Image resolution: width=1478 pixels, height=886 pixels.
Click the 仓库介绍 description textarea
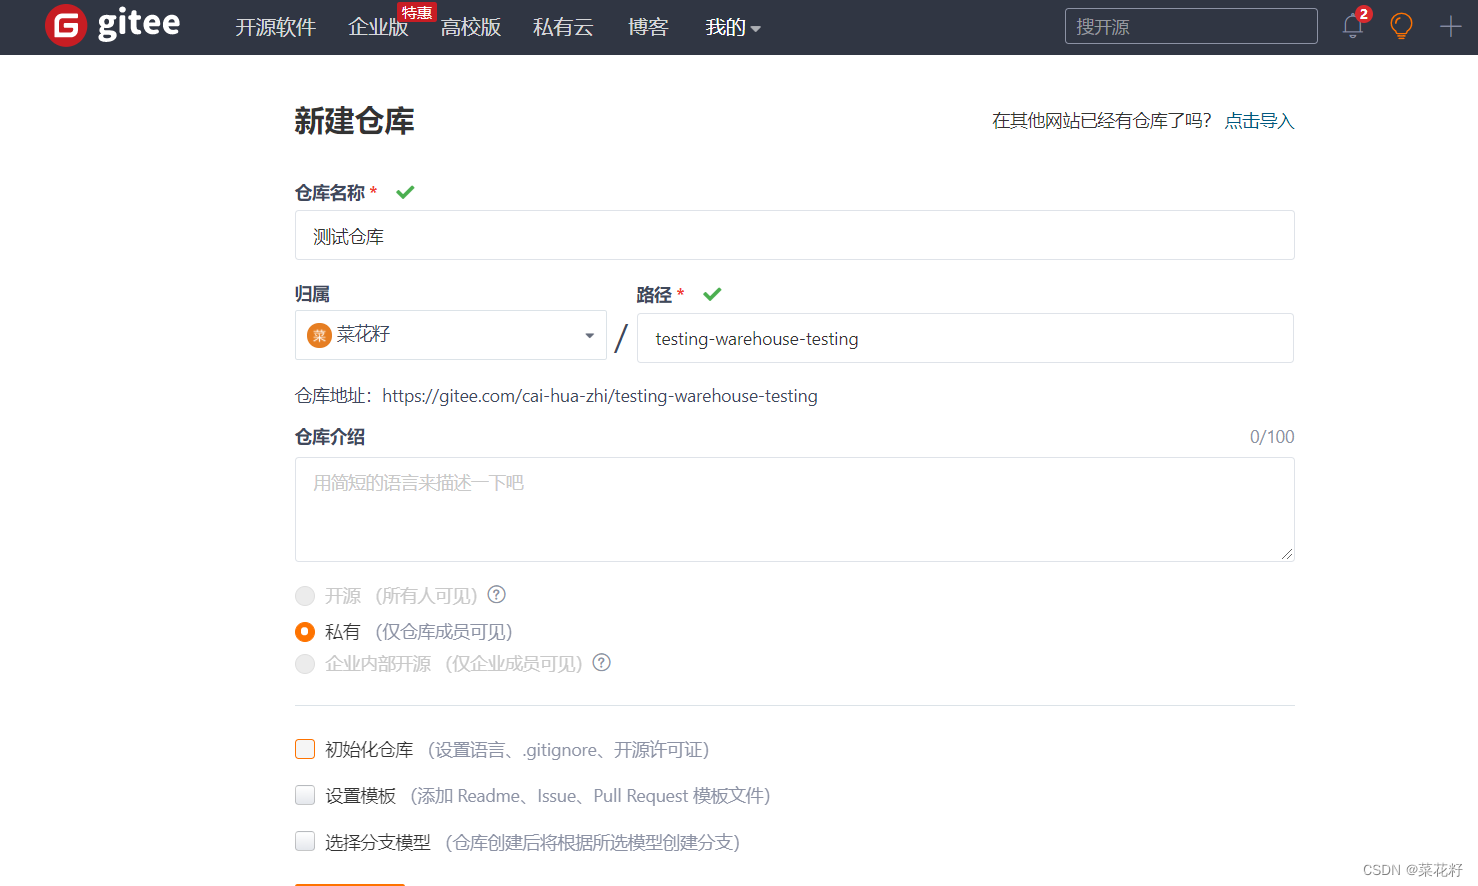[x=795, y=509]
